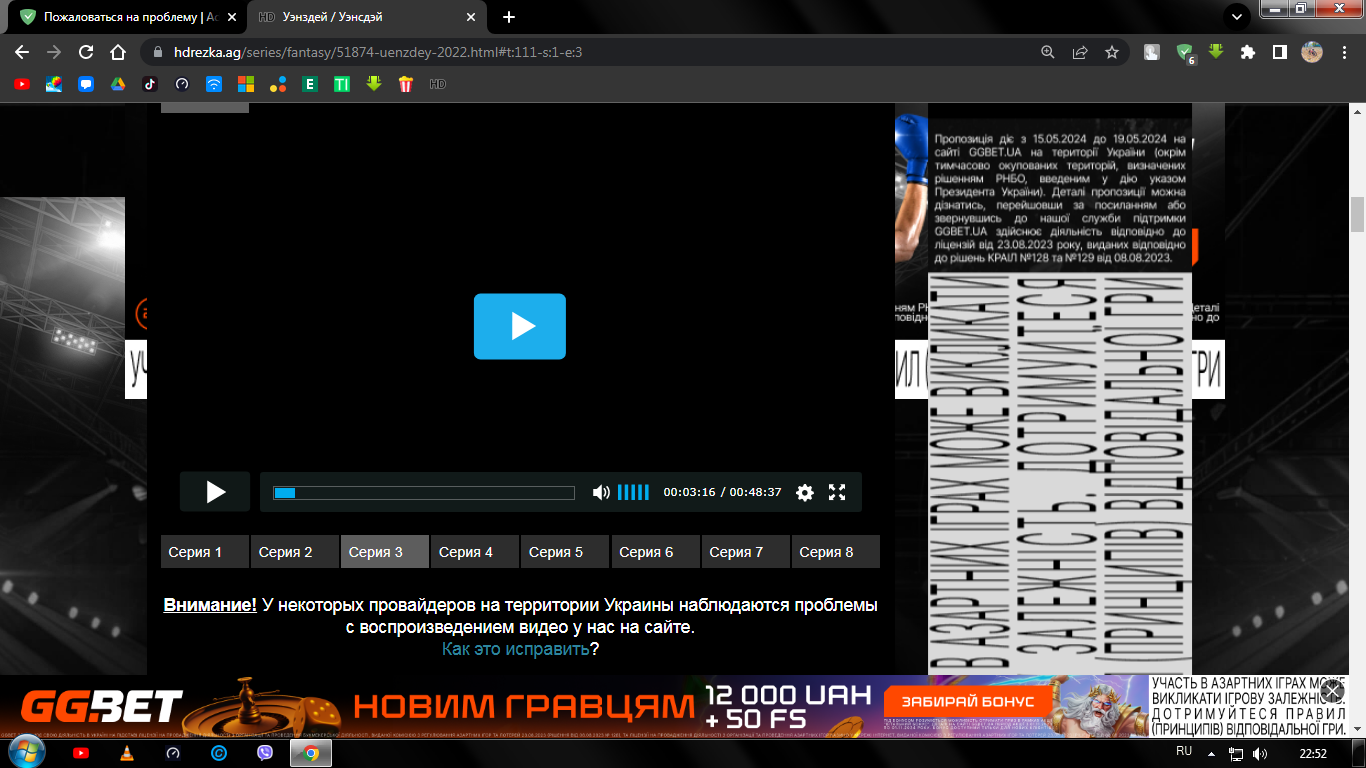Bookmark this page with the star icon

pos(1111,53)
